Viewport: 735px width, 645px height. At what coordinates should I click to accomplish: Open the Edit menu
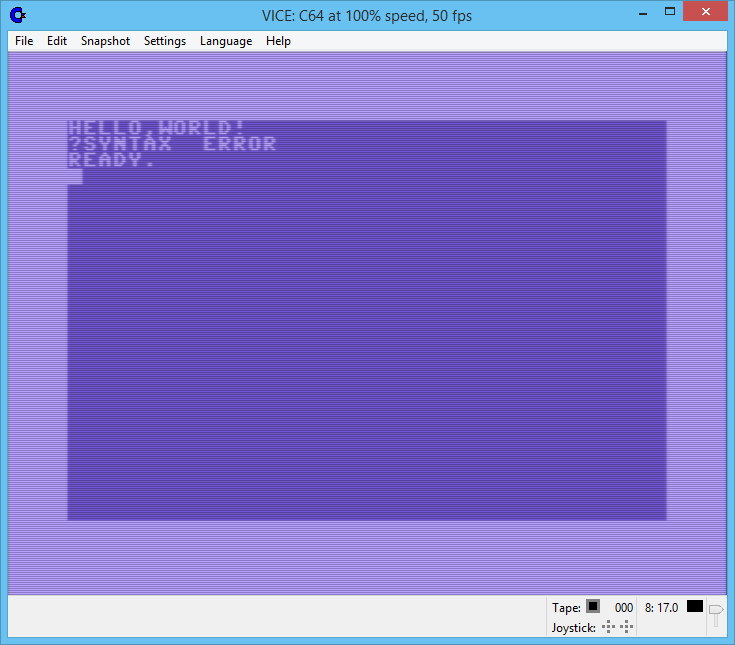(x=57, y=41)
